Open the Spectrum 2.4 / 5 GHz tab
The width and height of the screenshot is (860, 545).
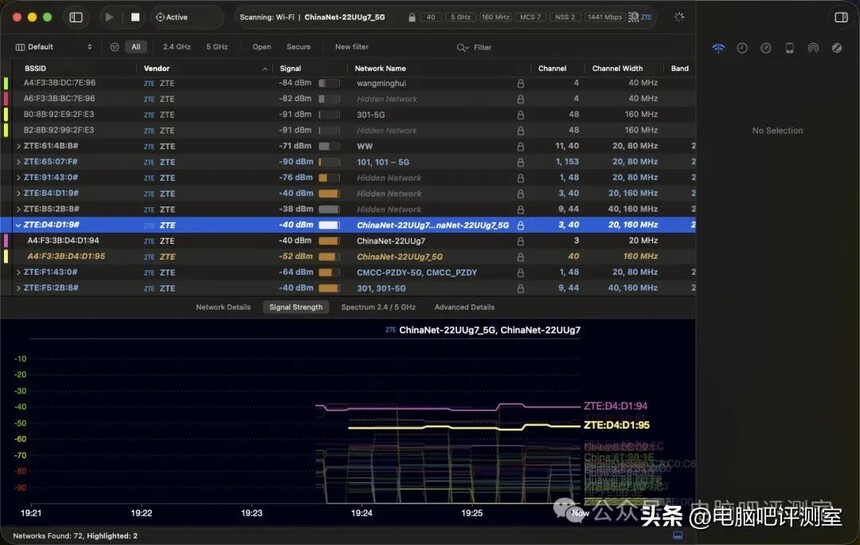coord(378,307)
